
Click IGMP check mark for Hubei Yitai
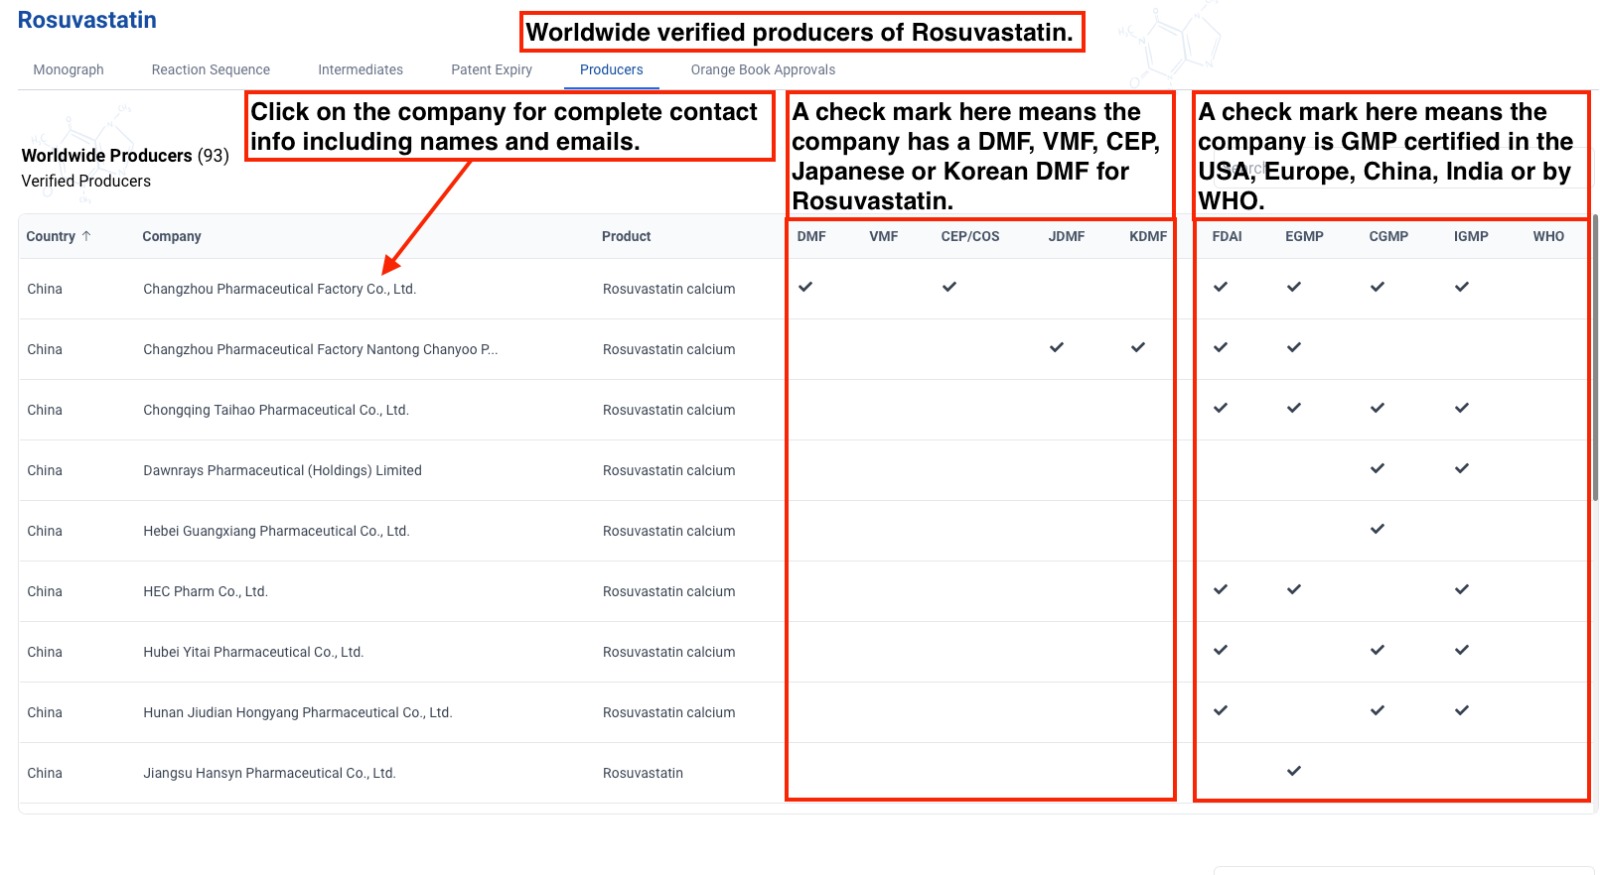(1462, 650)
